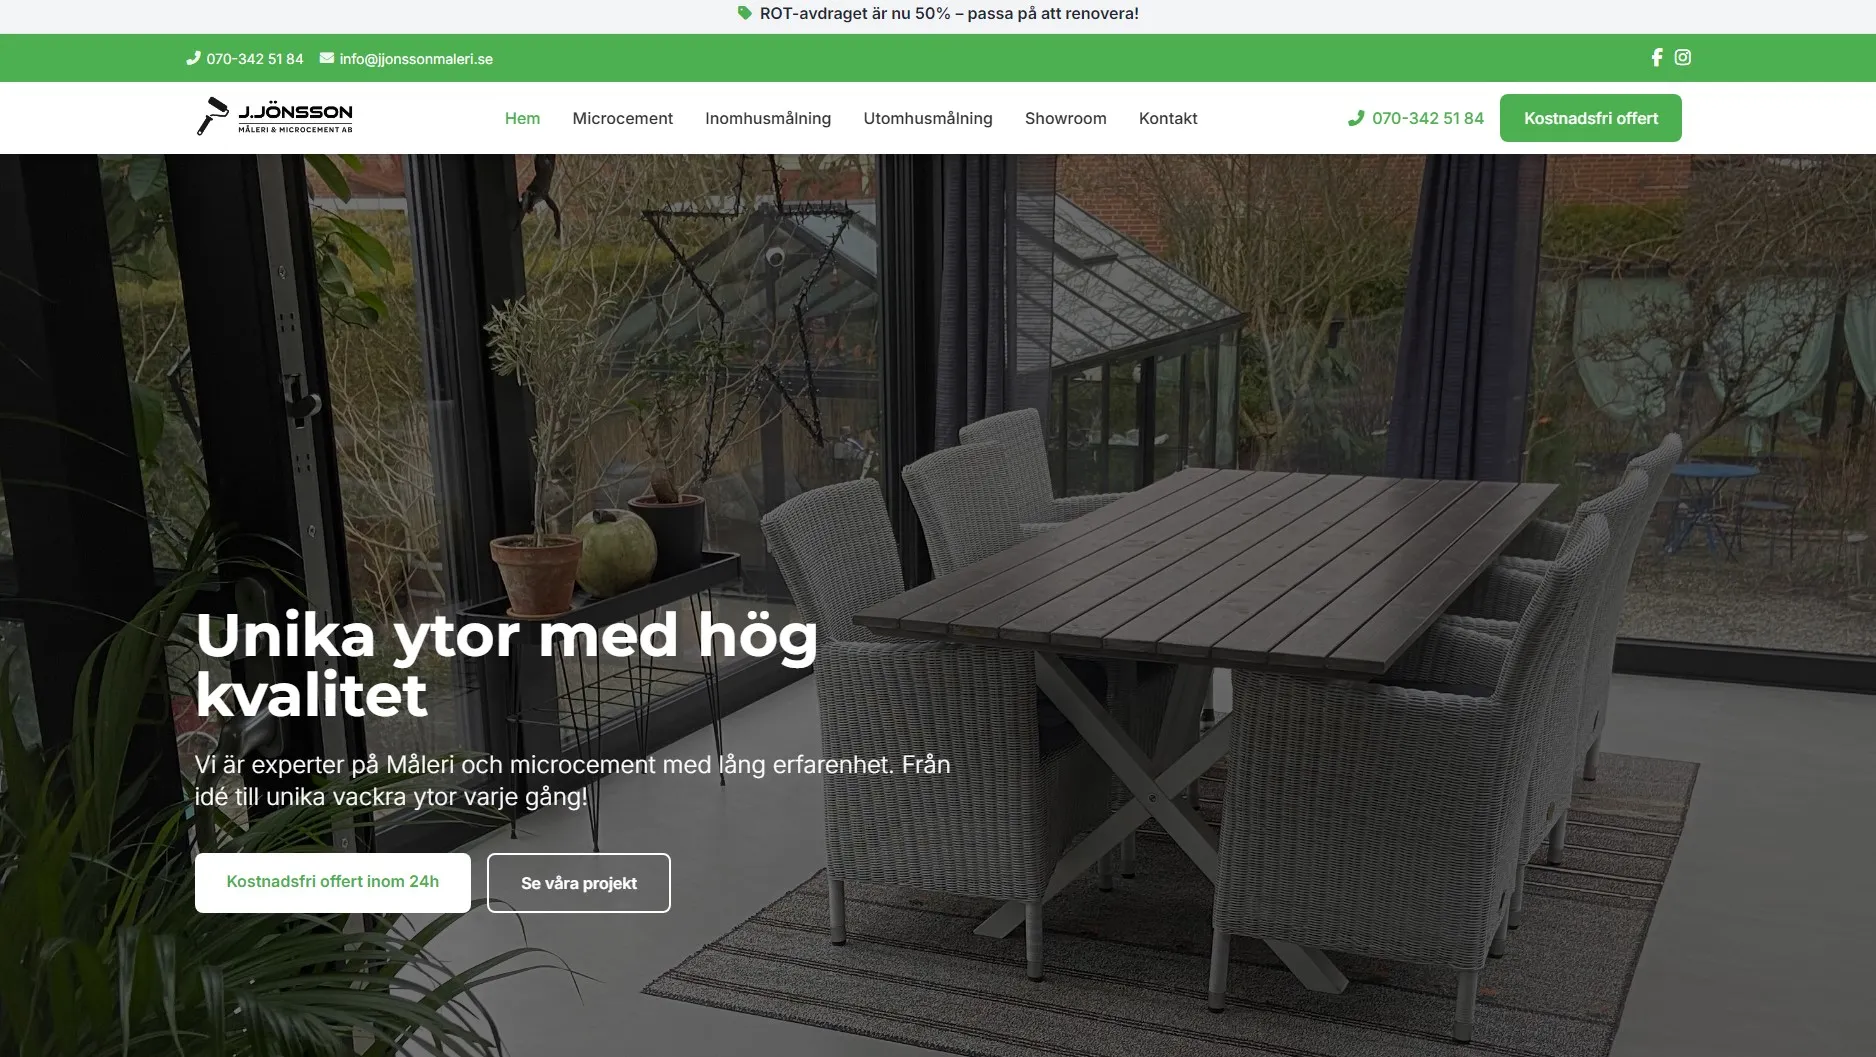Click 070-342 51 84 in top green bar
The image size is (1876, 1057).
point(255,59)
